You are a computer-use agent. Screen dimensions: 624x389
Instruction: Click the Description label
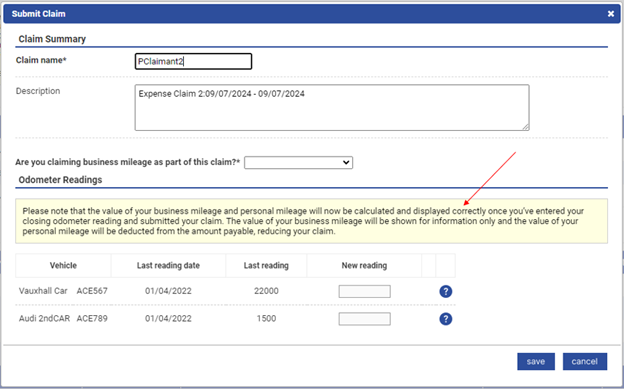38,91
